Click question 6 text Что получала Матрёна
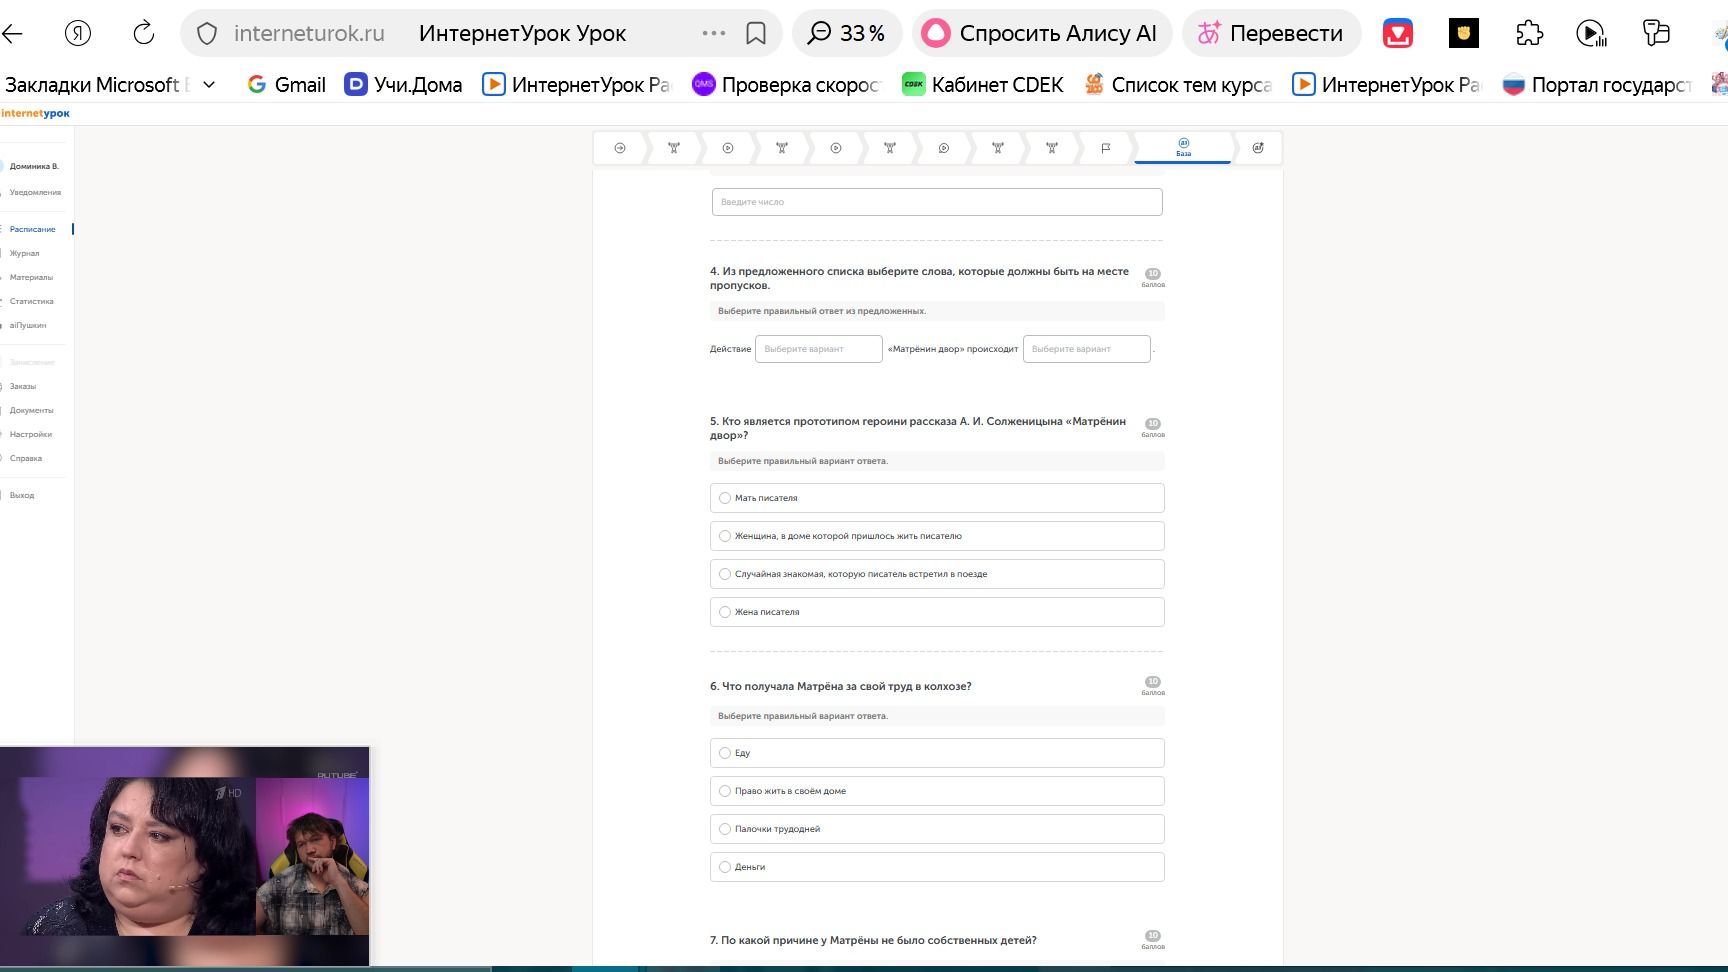Screen dimensions: 1728x972 (841, 686)
